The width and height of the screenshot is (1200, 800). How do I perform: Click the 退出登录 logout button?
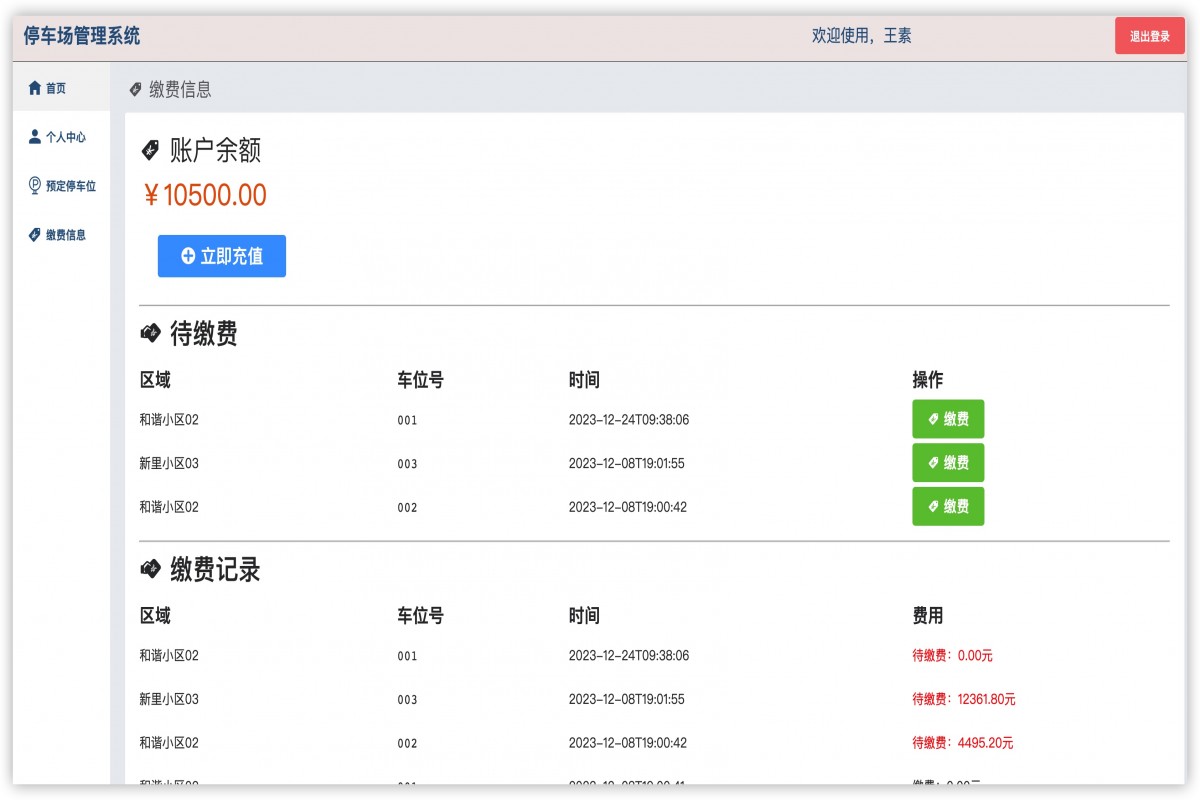point(1149,35)
